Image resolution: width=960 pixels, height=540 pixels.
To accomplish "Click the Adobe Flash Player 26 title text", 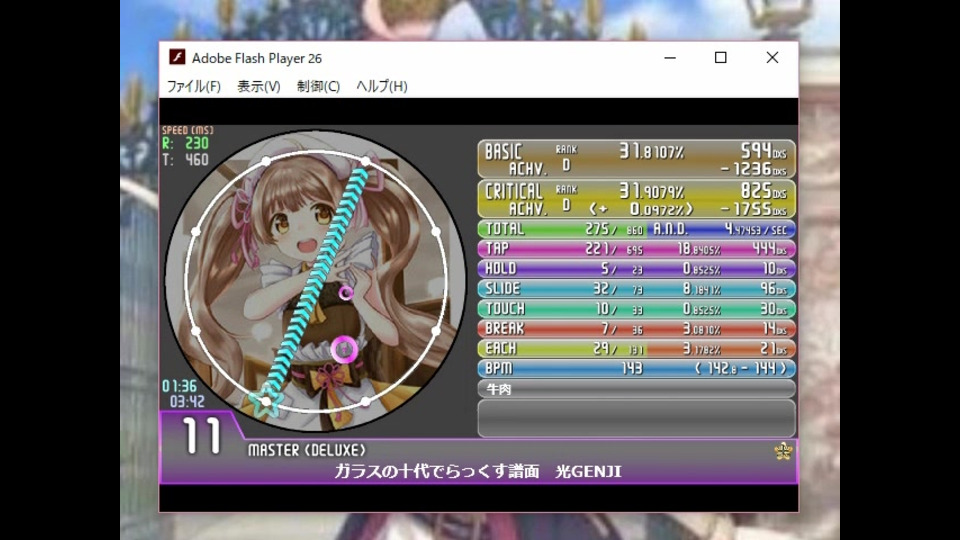I will pyautogui.click(x=257, y=58).
